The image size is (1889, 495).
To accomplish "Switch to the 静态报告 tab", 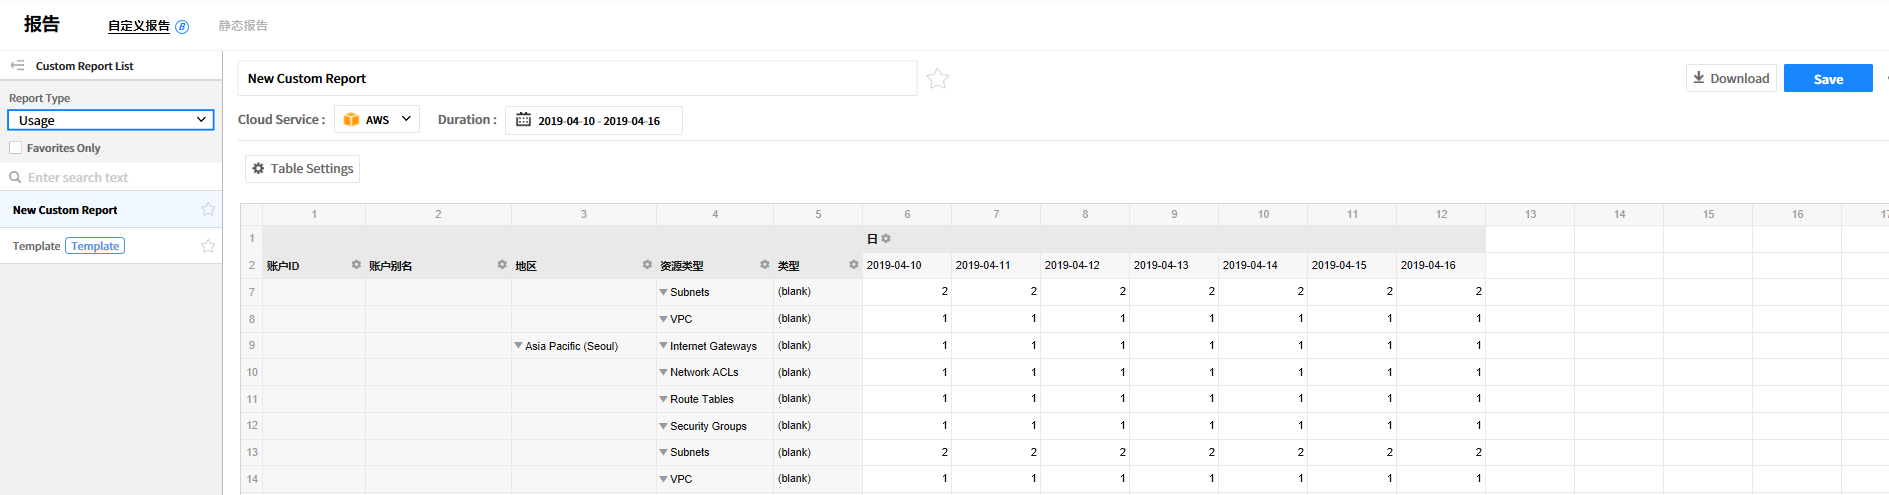I will click(243, 26).
